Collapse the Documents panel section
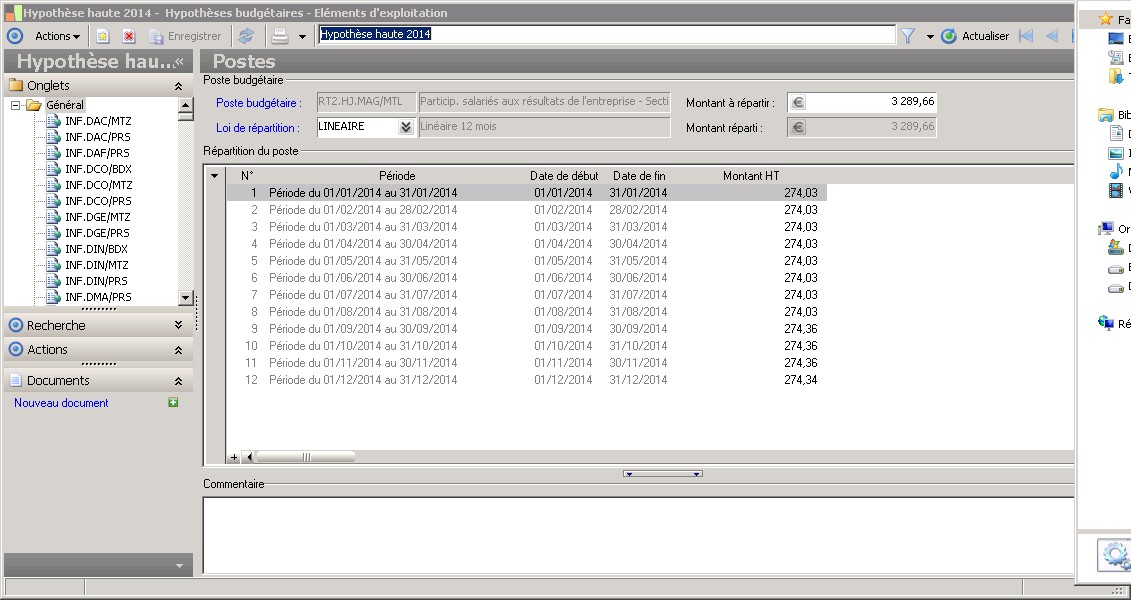This screenshot has width=1131, height=600. click(178, 381)
